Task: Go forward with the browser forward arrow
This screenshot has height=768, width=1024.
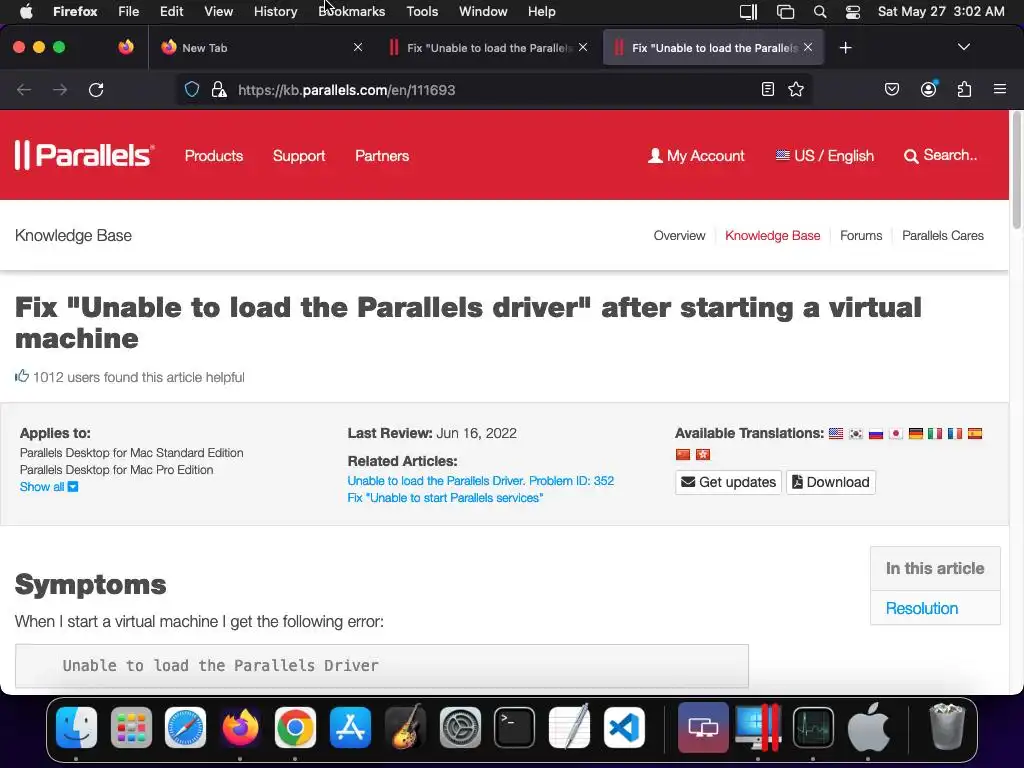Action: [x=60, y=89]
